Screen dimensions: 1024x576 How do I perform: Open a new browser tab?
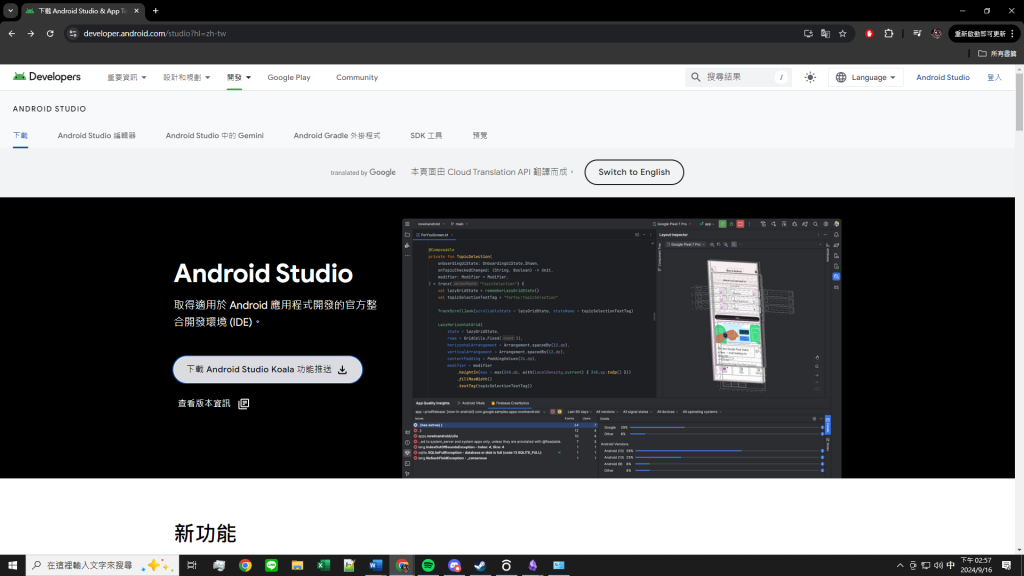click(x=155, y=10)
